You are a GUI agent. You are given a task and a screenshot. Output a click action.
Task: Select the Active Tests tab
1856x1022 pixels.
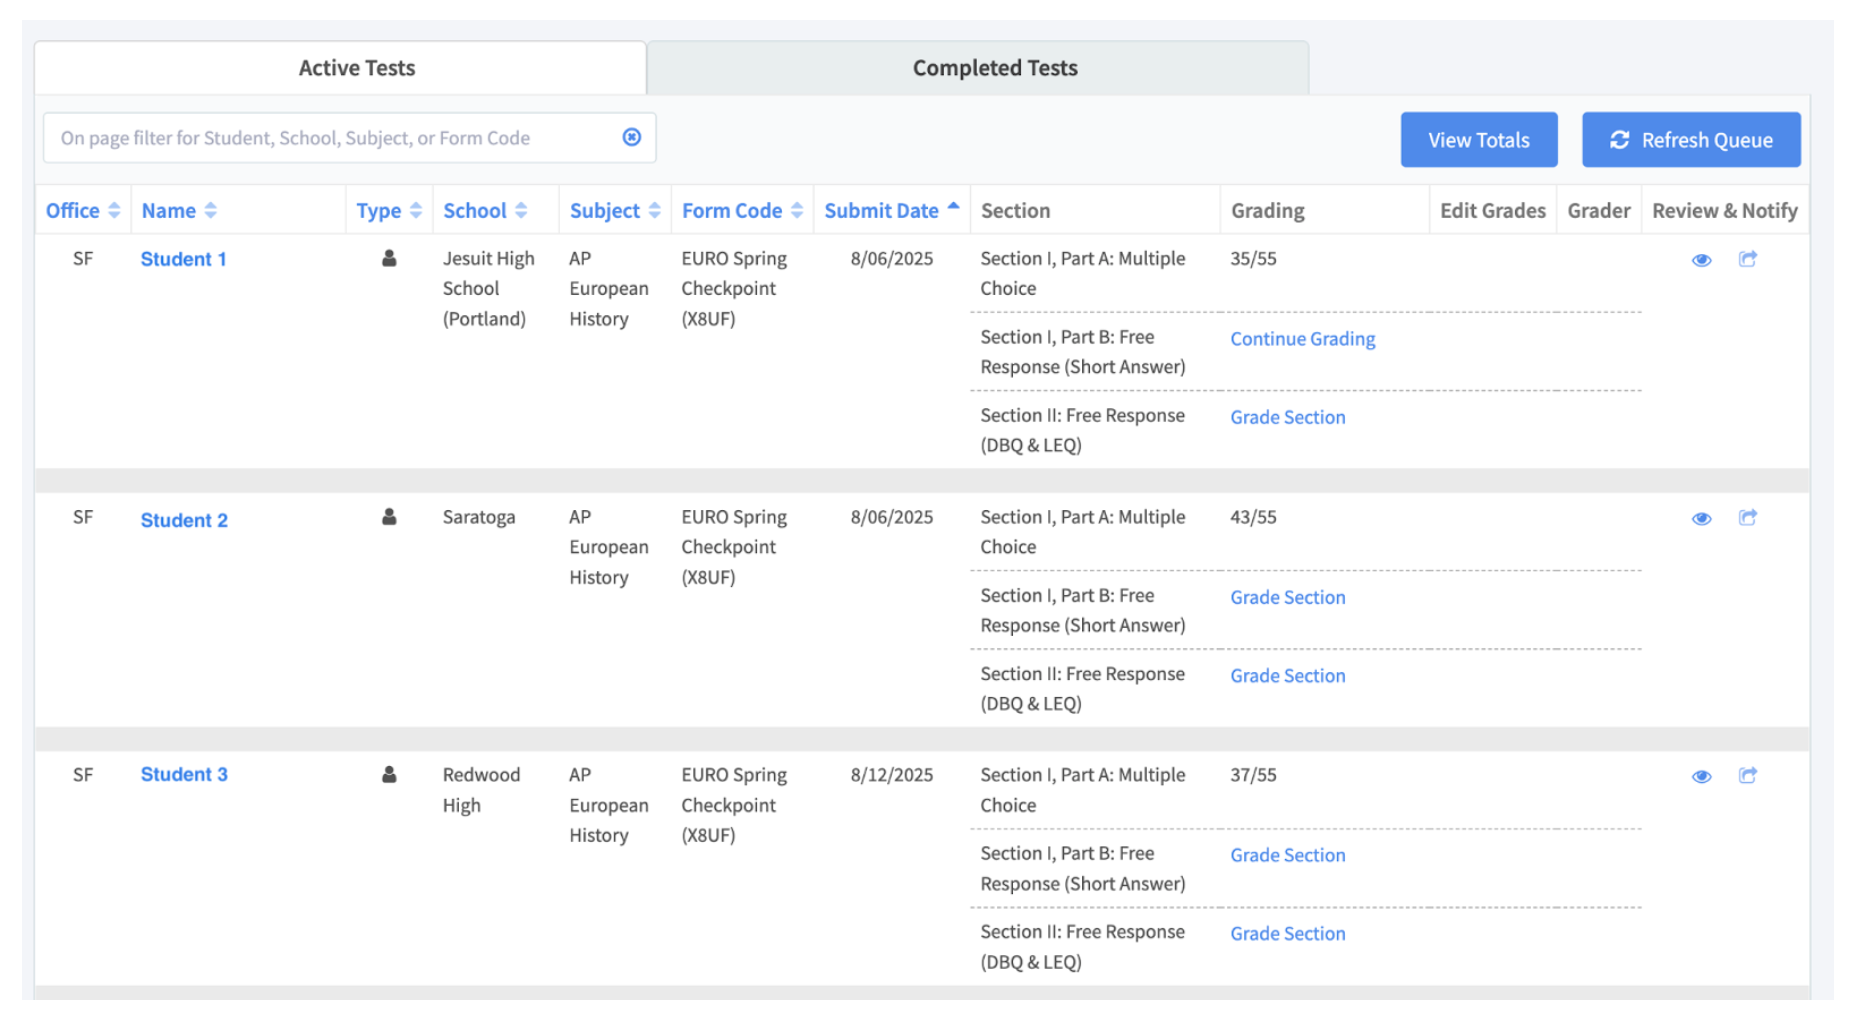[356, 68]
